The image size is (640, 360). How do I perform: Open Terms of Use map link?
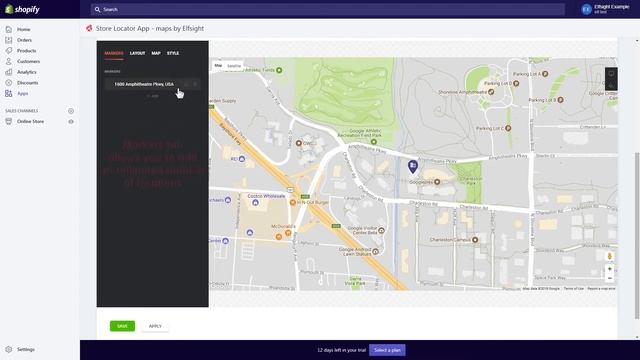pos(573,289)
